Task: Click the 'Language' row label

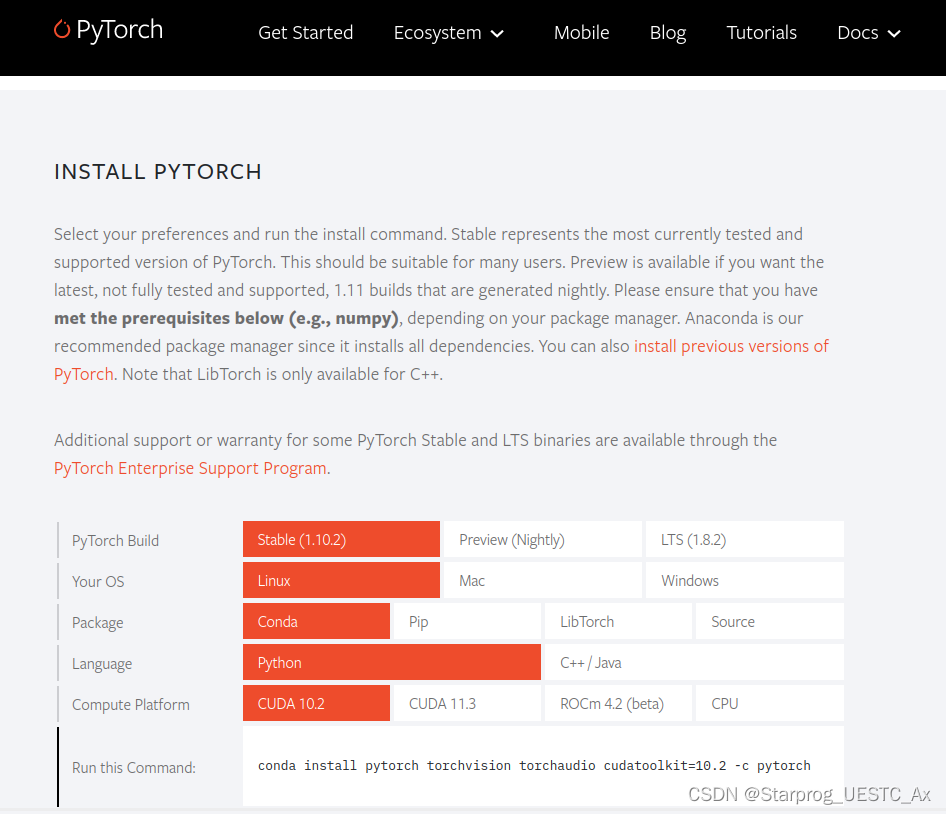Action: [101, 663]
